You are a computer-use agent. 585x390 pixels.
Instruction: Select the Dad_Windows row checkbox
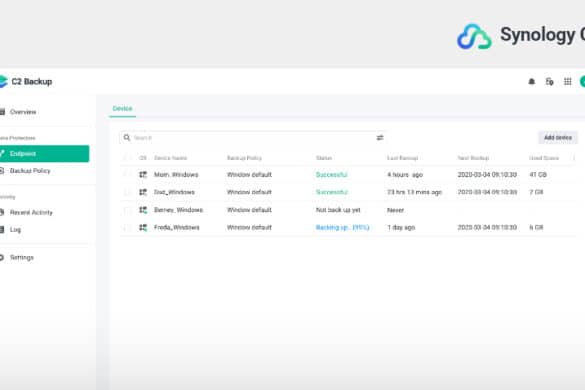click(127, 192)
